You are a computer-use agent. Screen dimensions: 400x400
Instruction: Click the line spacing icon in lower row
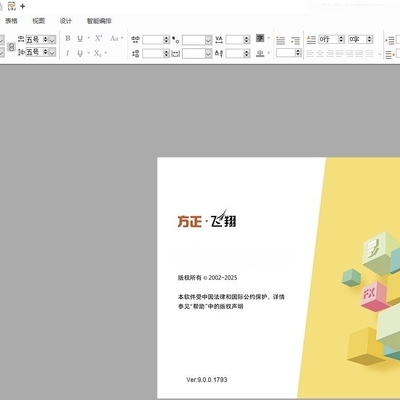pyautogui.click(x=135, y=53)
